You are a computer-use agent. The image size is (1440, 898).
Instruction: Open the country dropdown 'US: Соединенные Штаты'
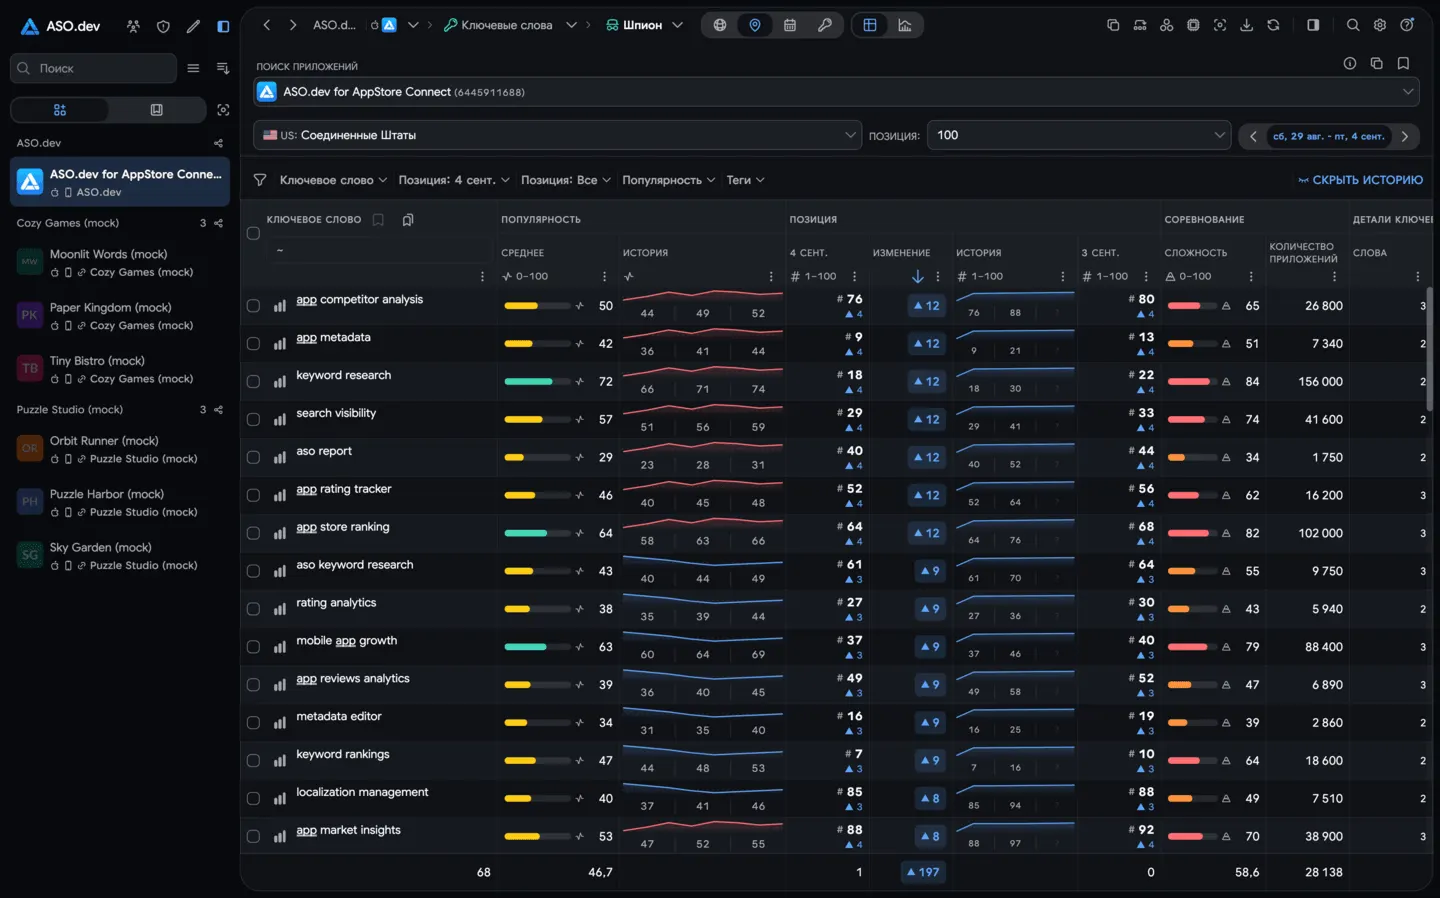(557, 135)
